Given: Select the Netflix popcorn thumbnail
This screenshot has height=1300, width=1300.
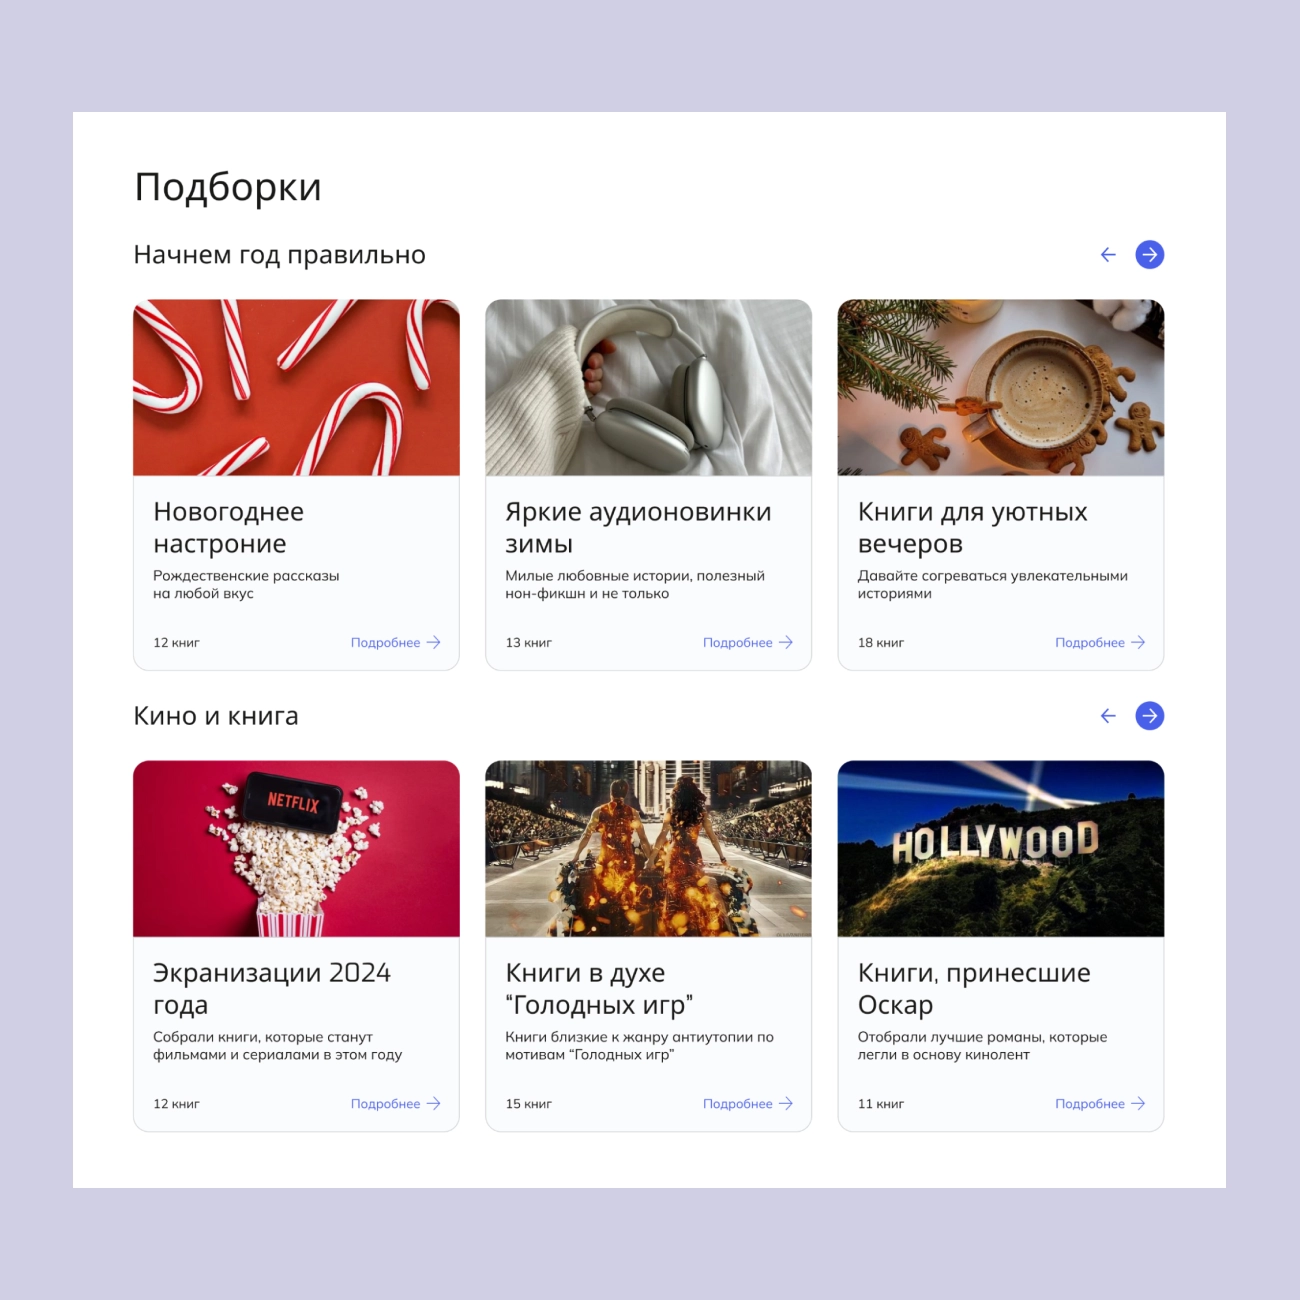Looking at the screenshot, I should (296, 849).
